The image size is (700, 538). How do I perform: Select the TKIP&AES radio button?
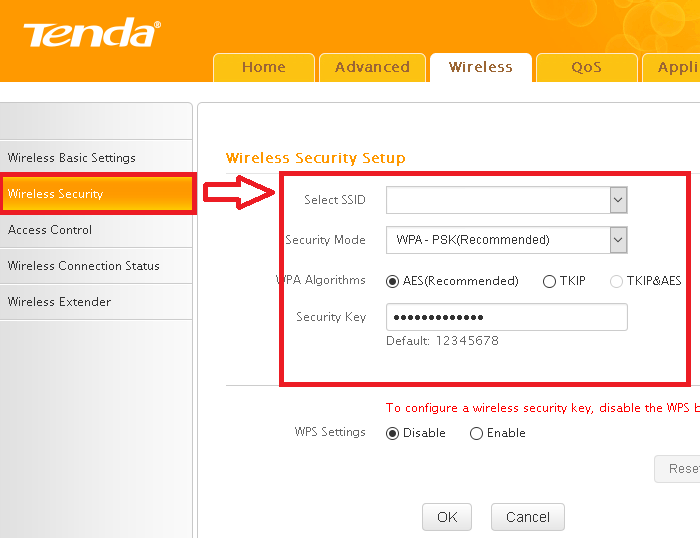pos(617,281)
